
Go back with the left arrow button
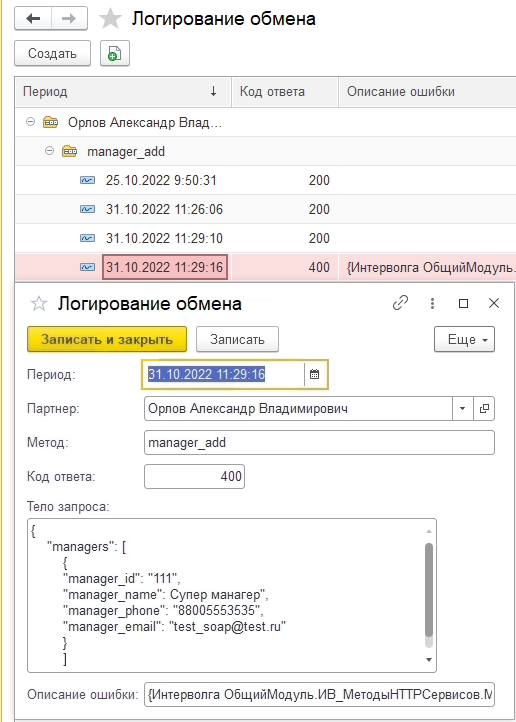33,19
